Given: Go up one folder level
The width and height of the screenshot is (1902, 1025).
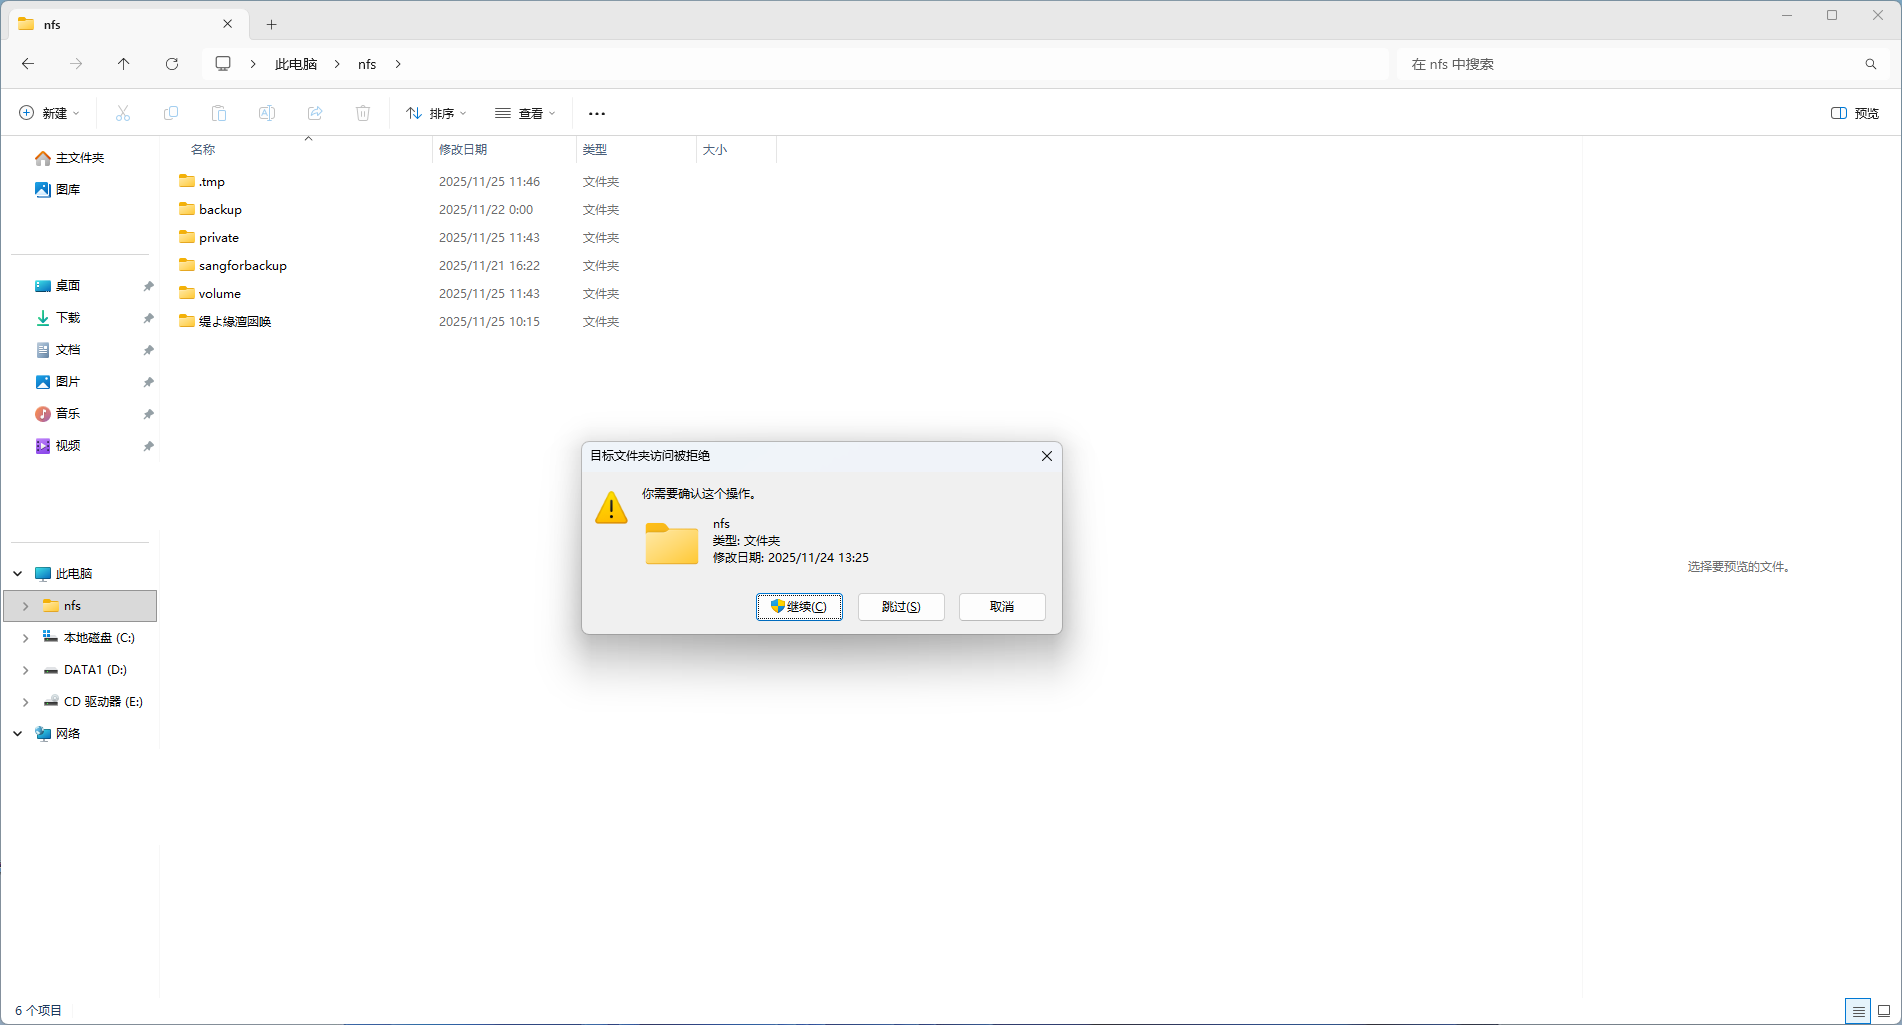Looking at the screenshot, I should 124,64.
